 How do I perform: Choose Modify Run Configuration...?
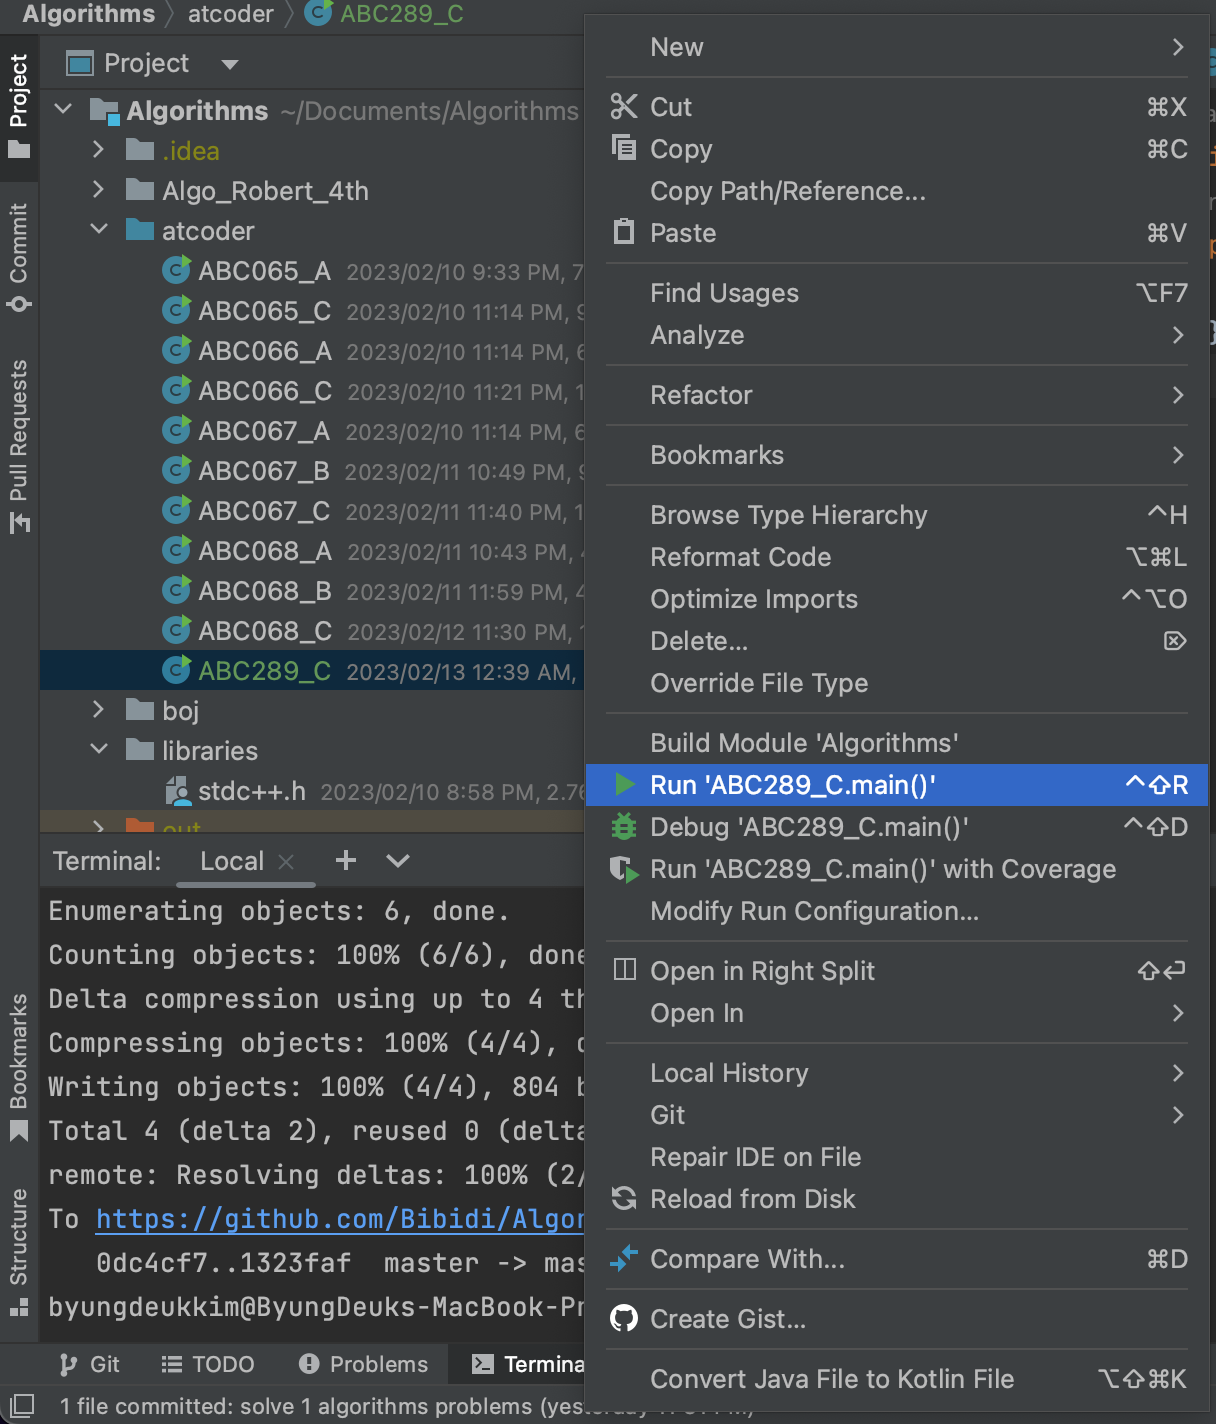tap(896, 911)
